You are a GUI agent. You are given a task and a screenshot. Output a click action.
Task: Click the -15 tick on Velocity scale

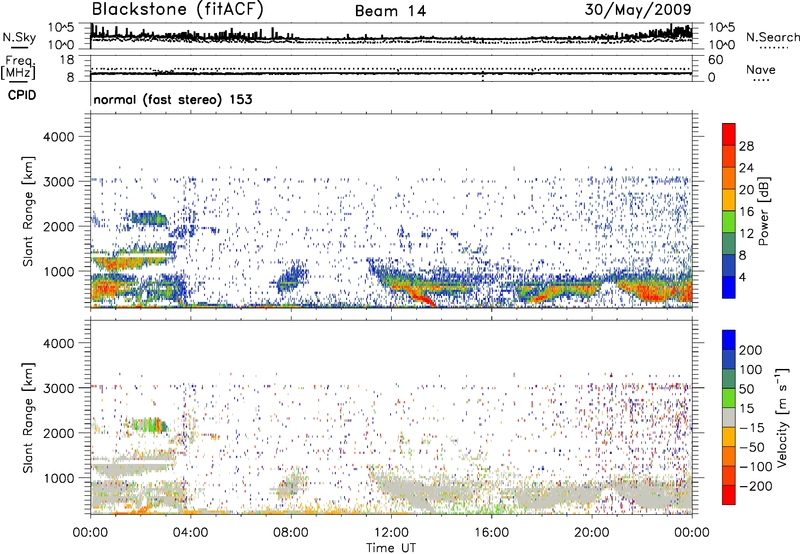click(x=752, y=427)
